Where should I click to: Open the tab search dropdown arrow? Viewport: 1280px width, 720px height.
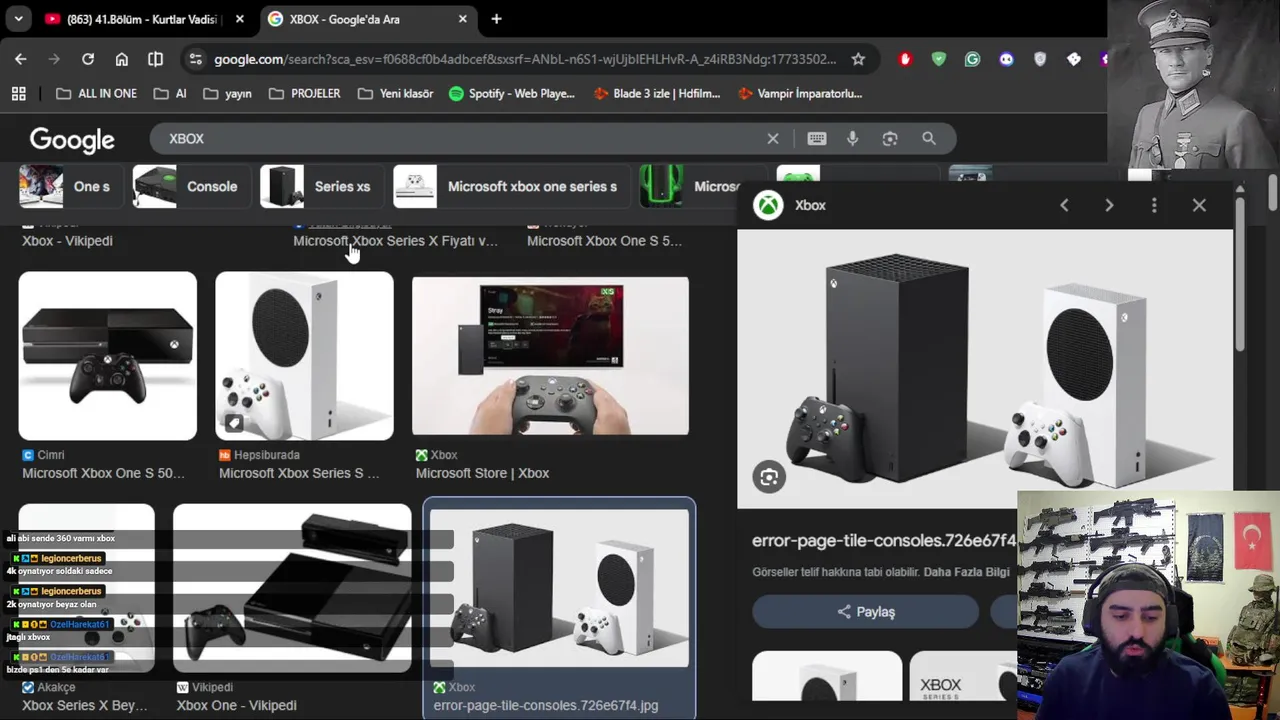coord(18,19)
